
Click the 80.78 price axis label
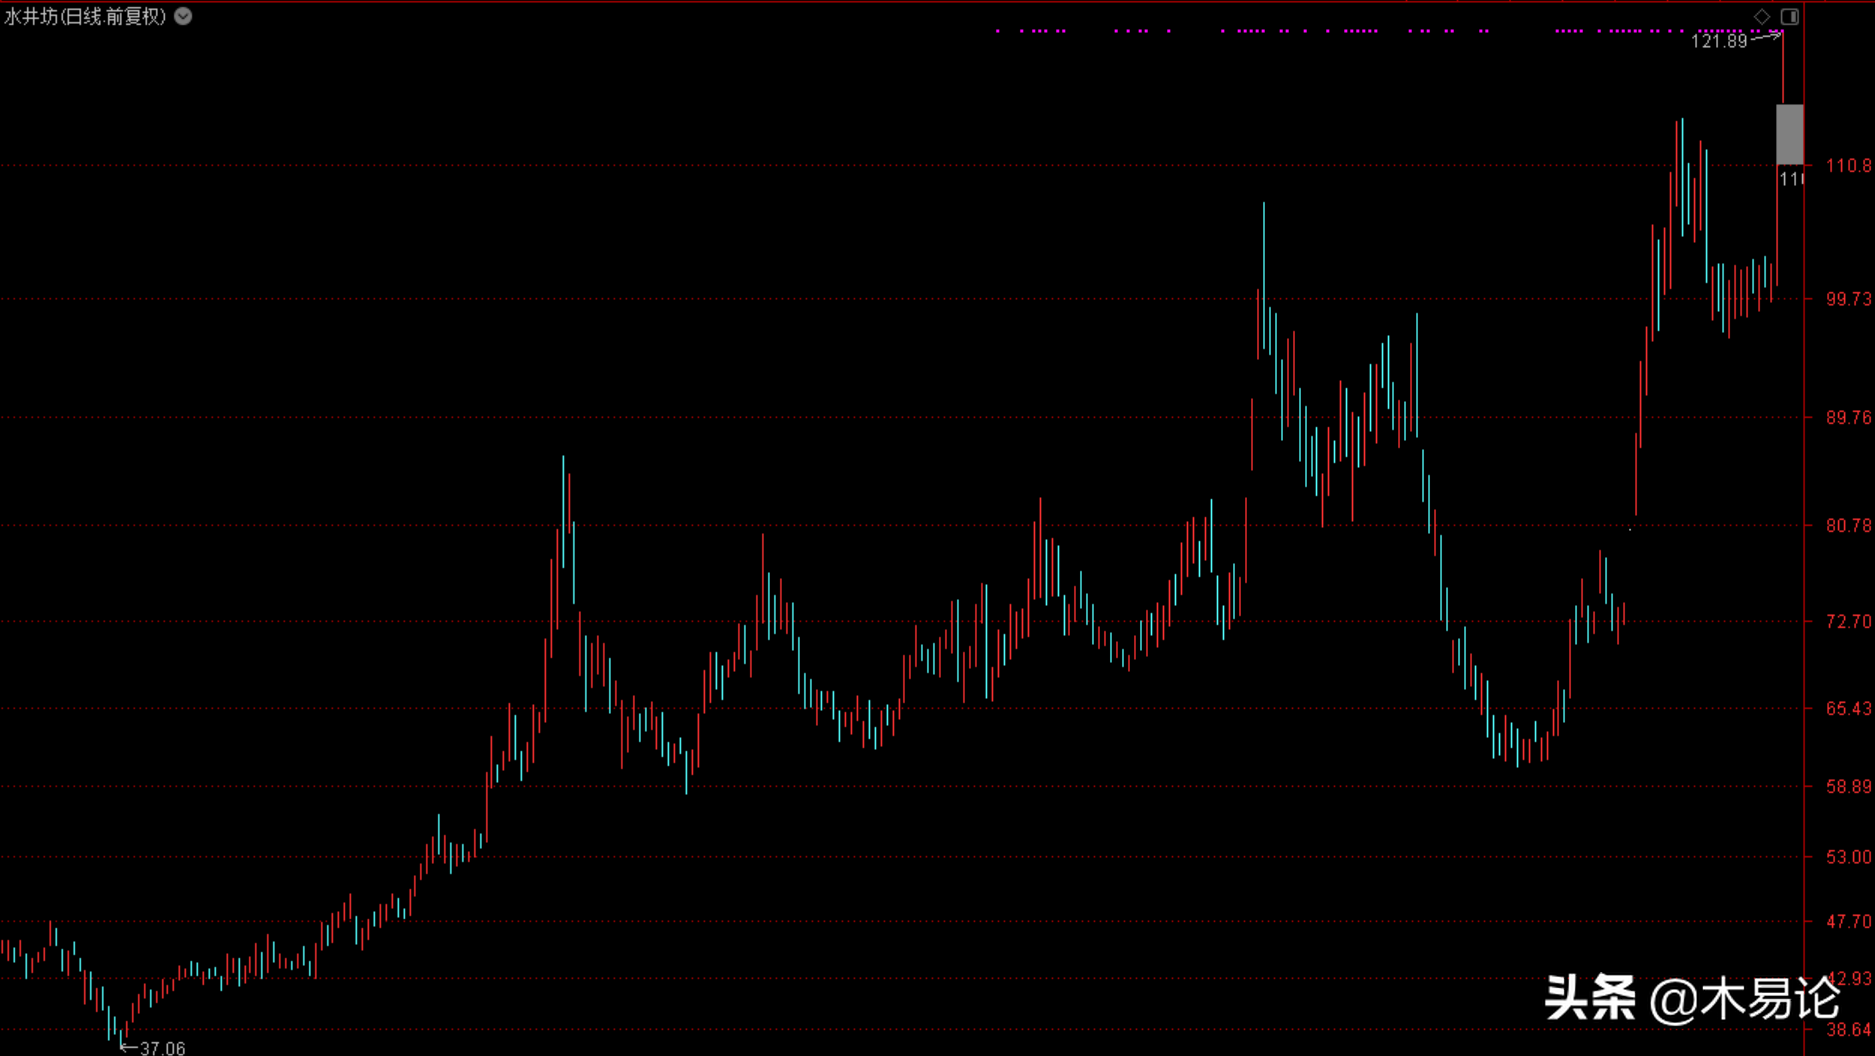[x=1848, y=525]
